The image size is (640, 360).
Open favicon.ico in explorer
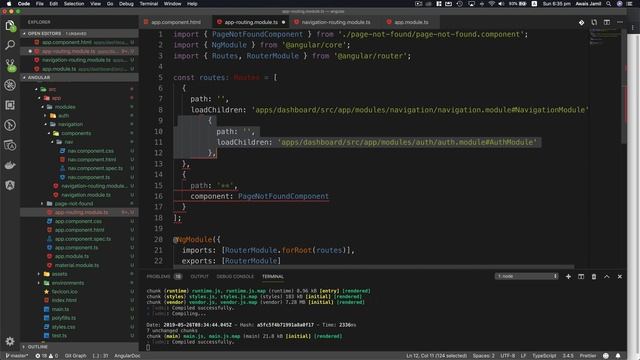tap(64, 291)
